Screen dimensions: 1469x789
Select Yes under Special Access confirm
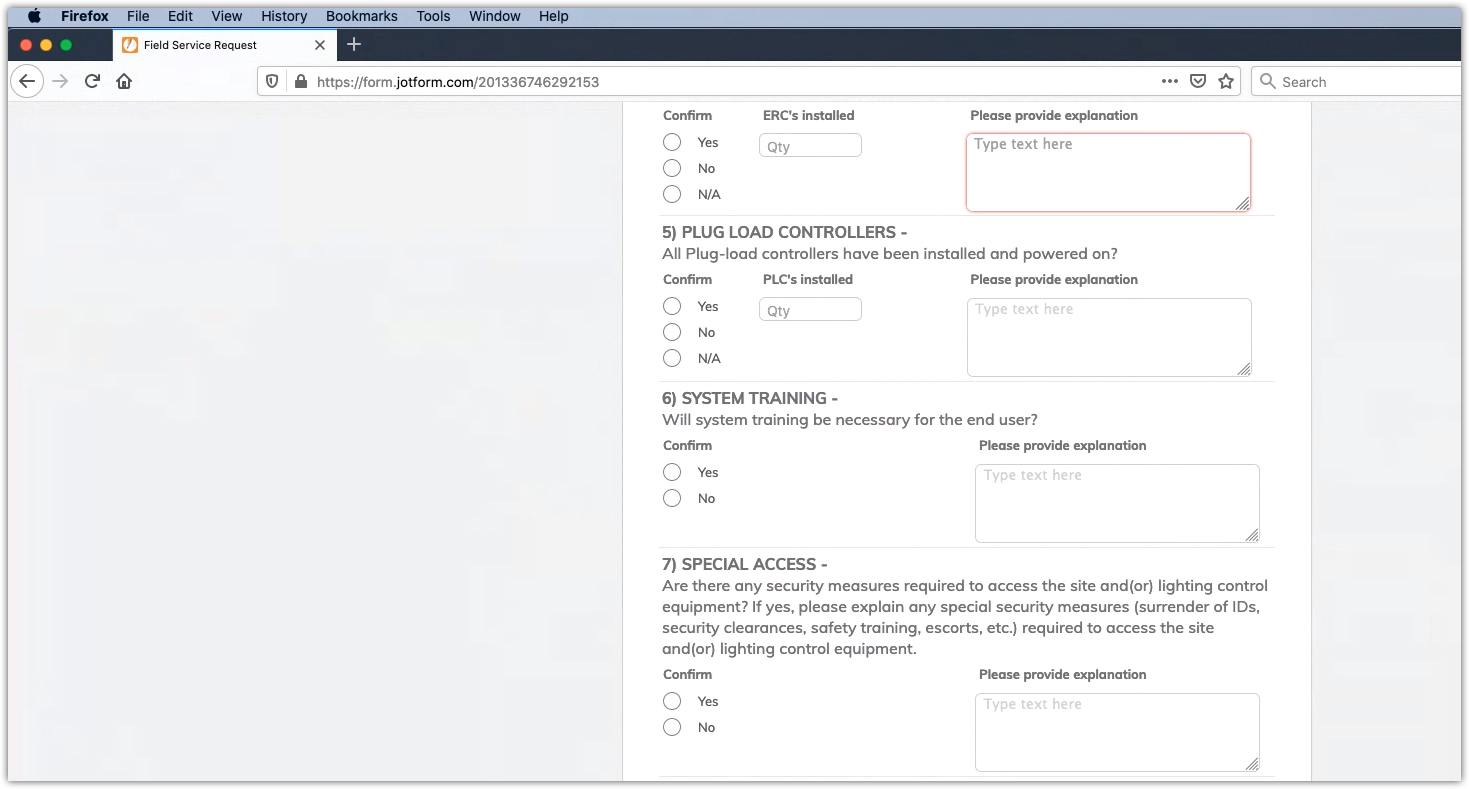click(671, 701)
